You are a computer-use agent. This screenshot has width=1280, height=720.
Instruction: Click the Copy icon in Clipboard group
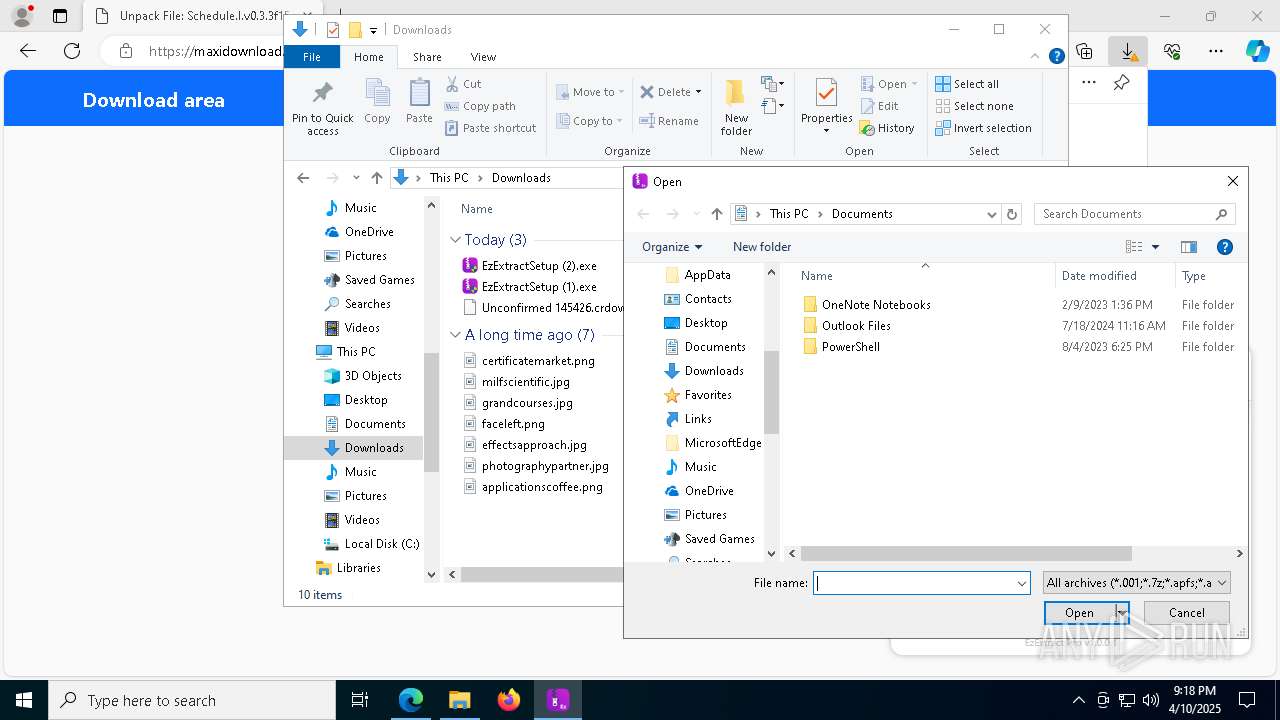(377, 93)
